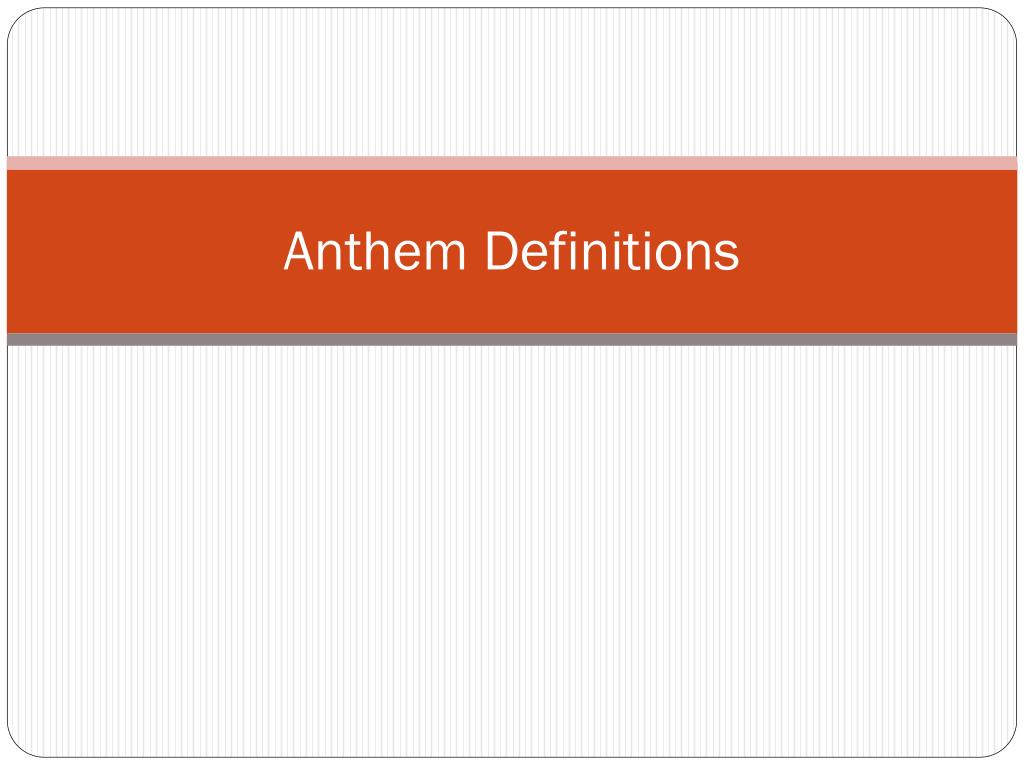Image resolution: width=1024 pixels, height=768 pixels.
Task: Click the letter m ending Anthem
Action: tap(447, 255)
